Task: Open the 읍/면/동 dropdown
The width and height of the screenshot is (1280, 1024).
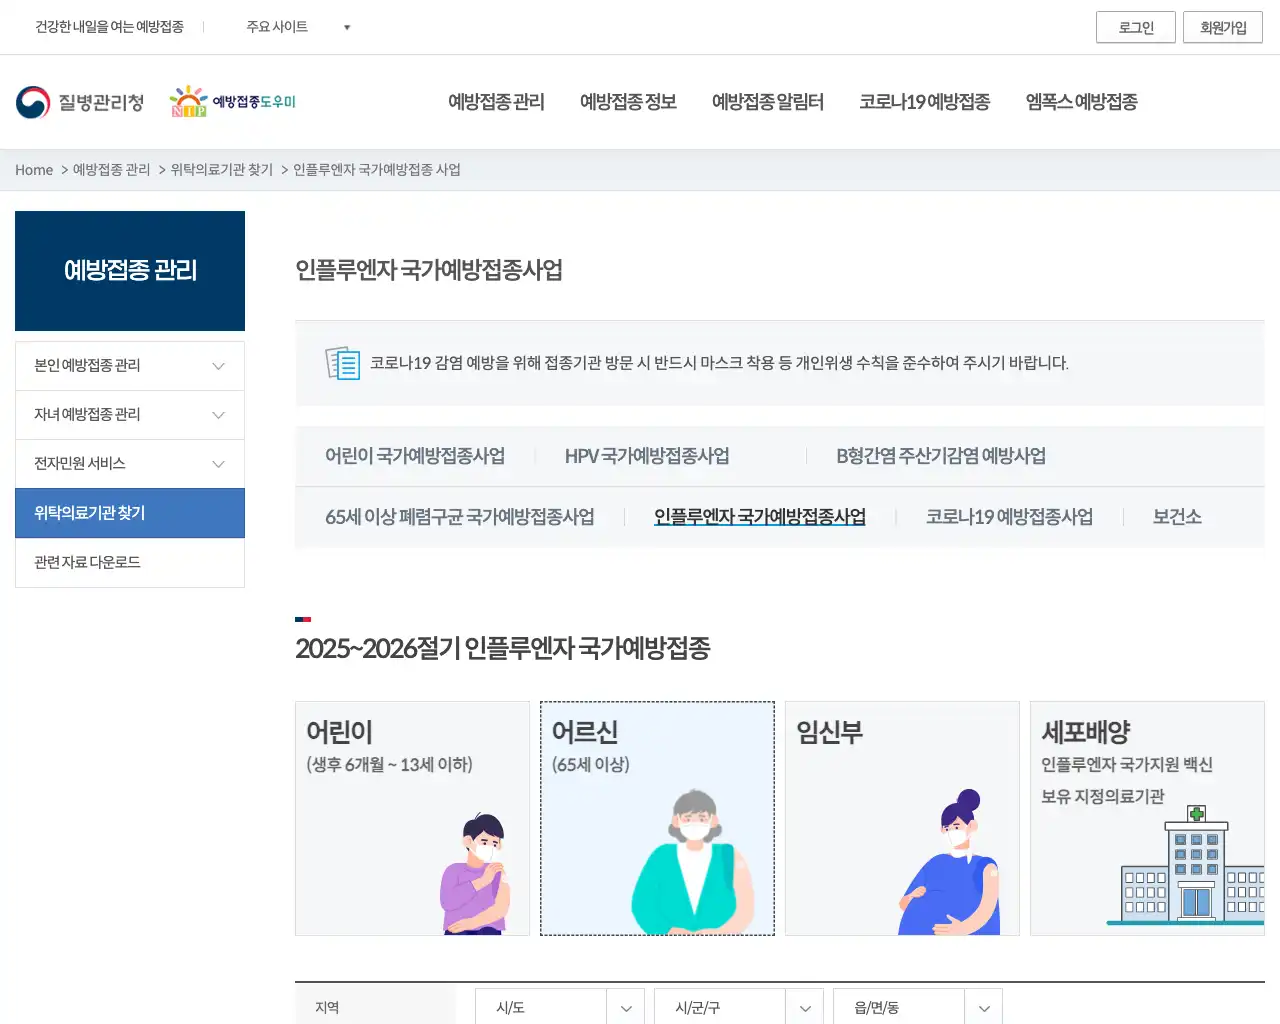Action: coord(917,1007)
